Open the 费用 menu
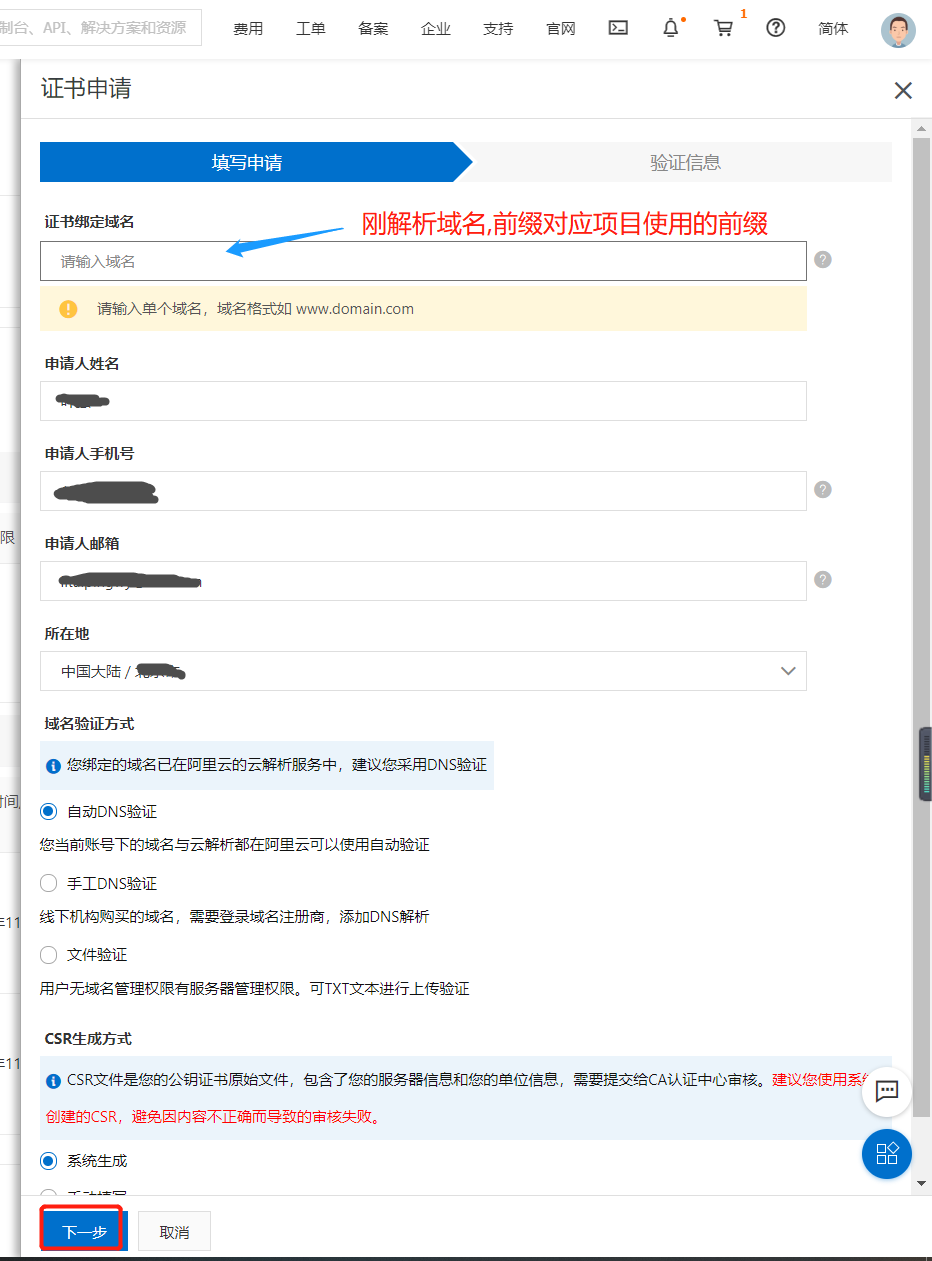Viewport: 932px width, 1261px height. (x=248, y=29)
